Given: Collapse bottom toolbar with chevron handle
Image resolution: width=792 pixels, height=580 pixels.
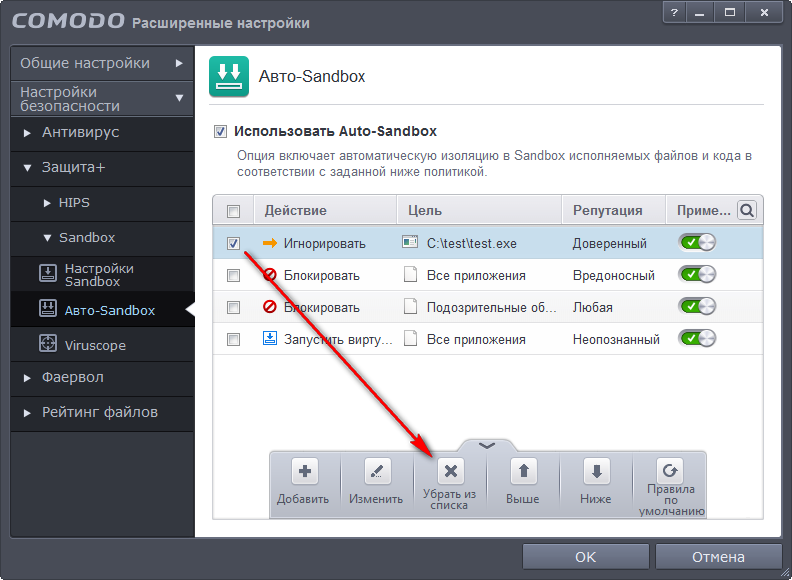Looking at the screenshot, I should point(487,445).
